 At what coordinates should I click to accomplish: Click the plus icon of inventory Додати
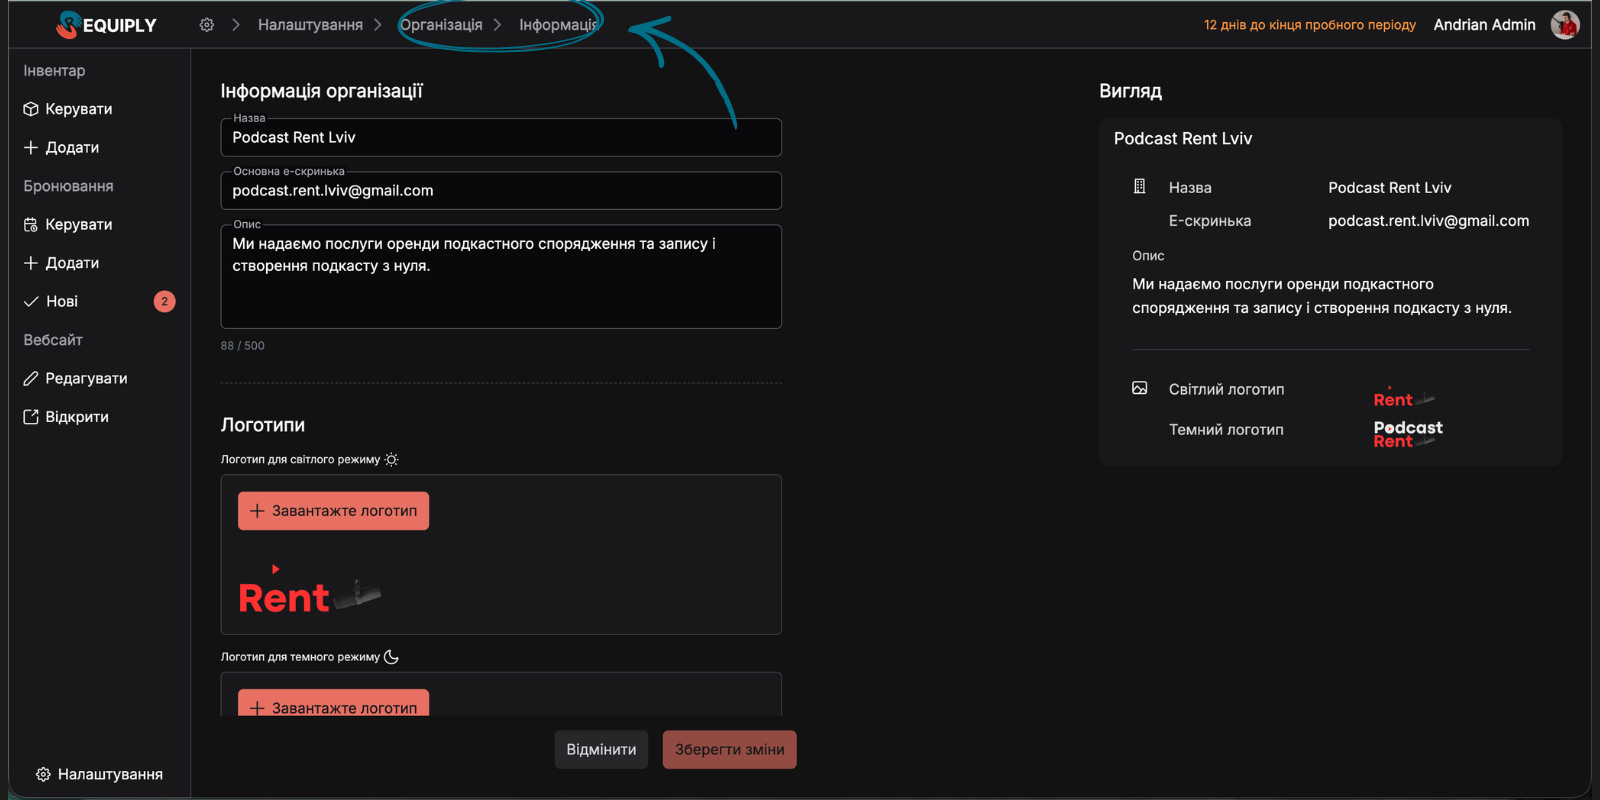31,147
